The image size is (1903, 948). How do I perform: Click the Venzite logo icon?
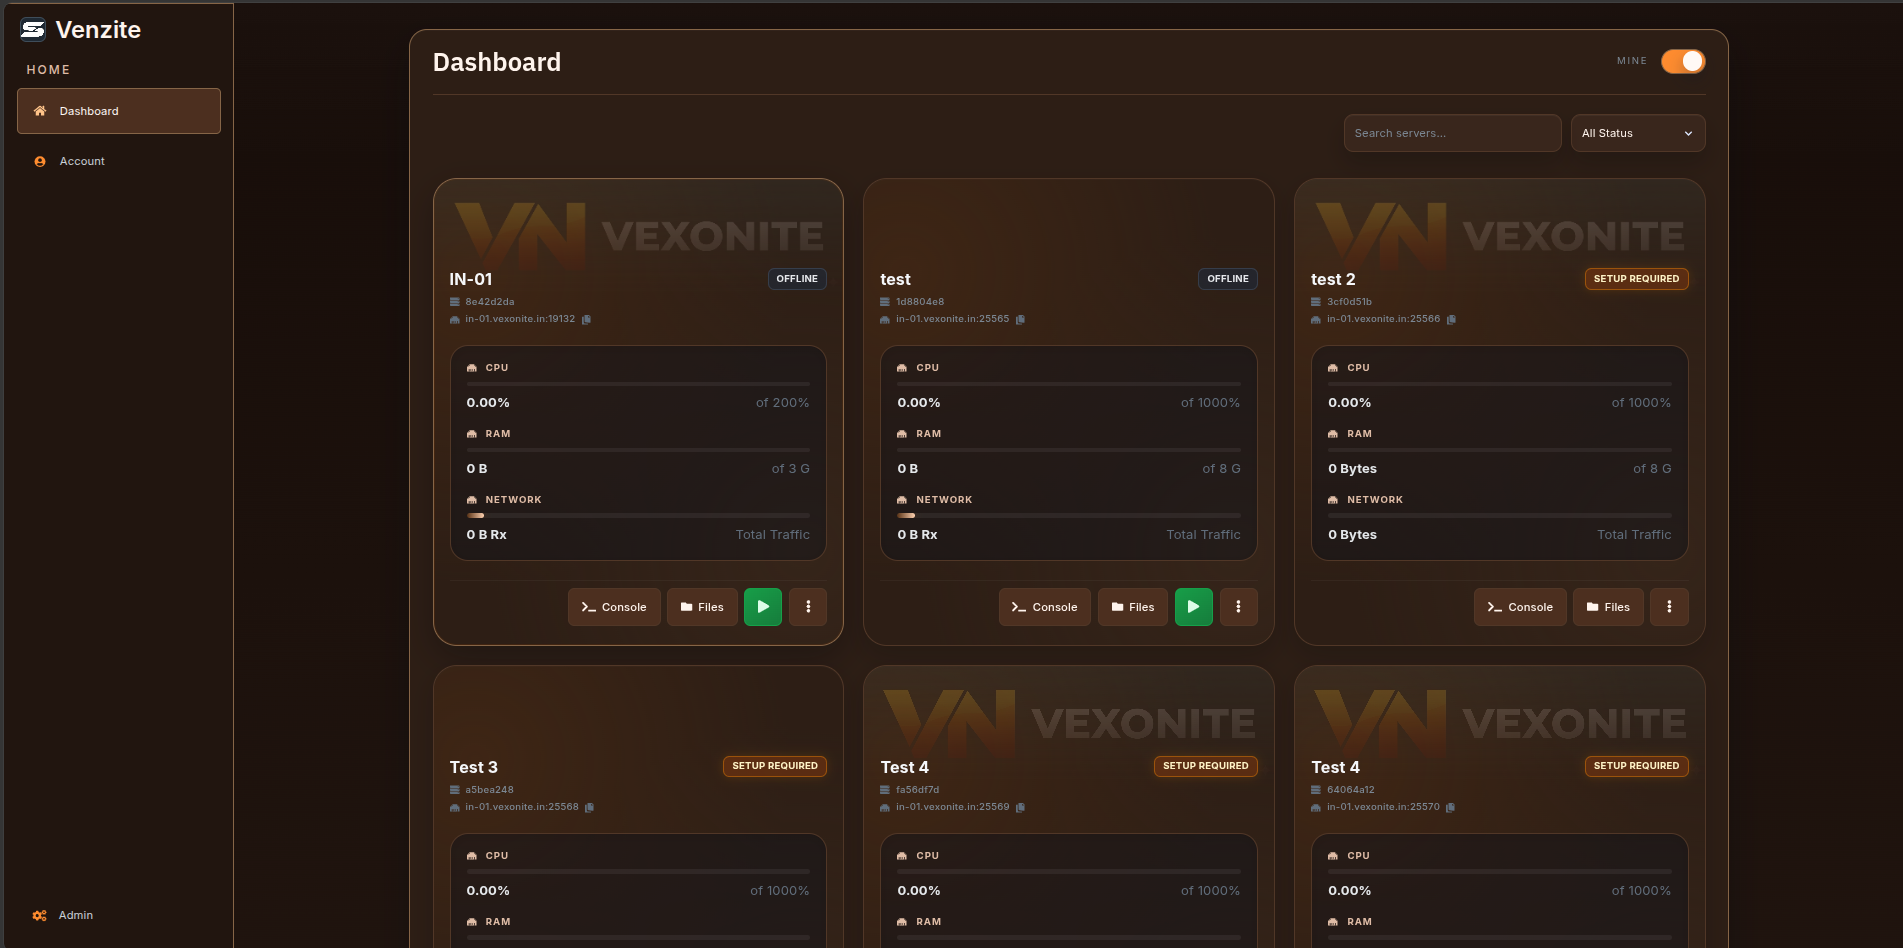(x=33, y=30)
